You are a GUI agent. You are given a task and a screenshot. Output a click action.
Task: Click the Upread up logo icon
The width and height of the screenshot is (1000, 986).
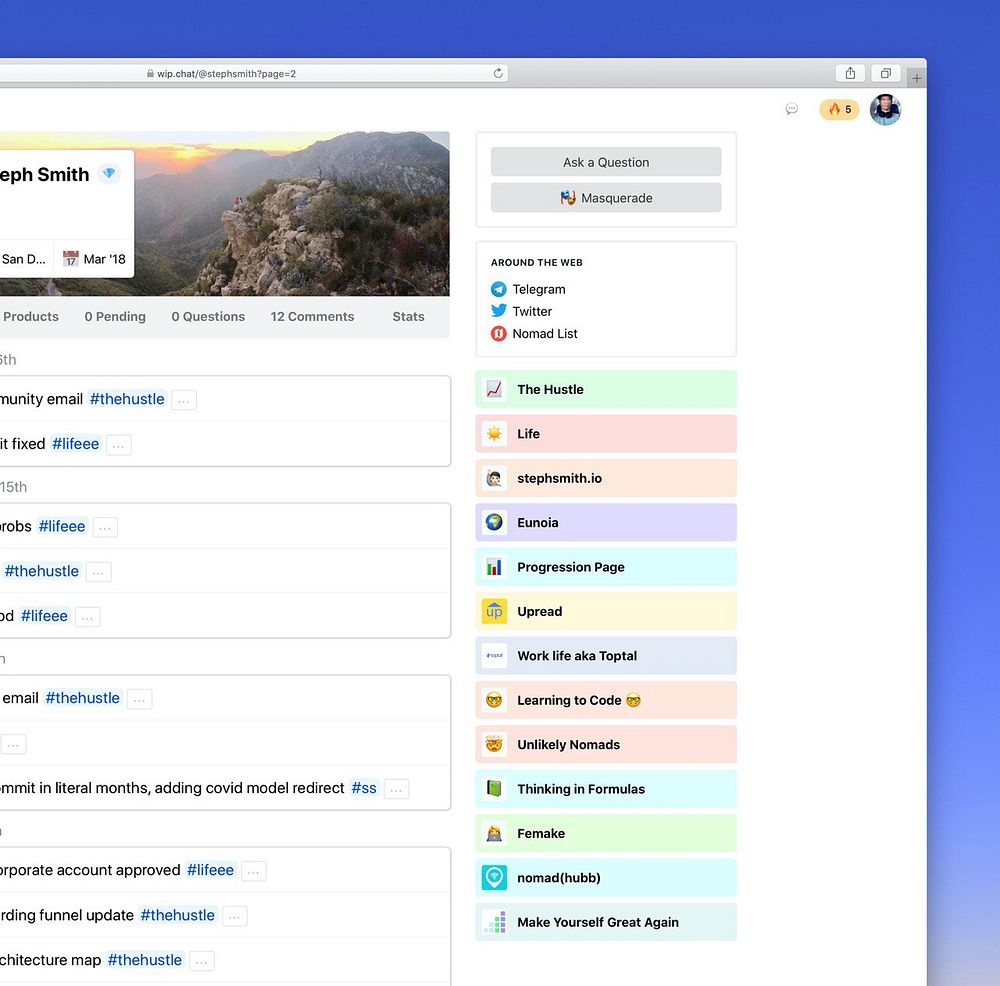click(494, 612)
